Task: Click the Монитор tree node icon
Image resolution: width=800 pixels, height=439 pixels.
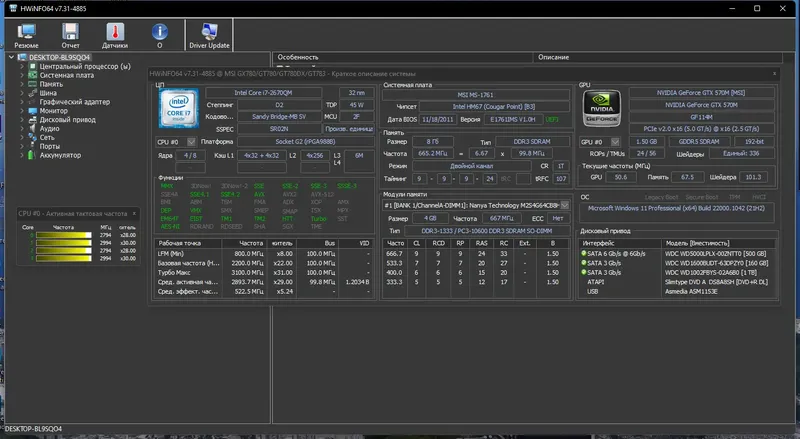Action: coord(33,111)
